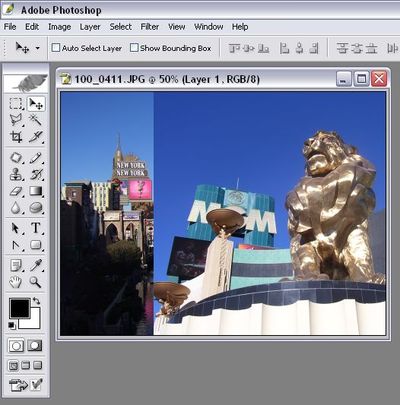The width and height of the screenshot is (400, 405).
Task: Open the Edit menu
Action: pyautogui.click(x=32, y=27)
